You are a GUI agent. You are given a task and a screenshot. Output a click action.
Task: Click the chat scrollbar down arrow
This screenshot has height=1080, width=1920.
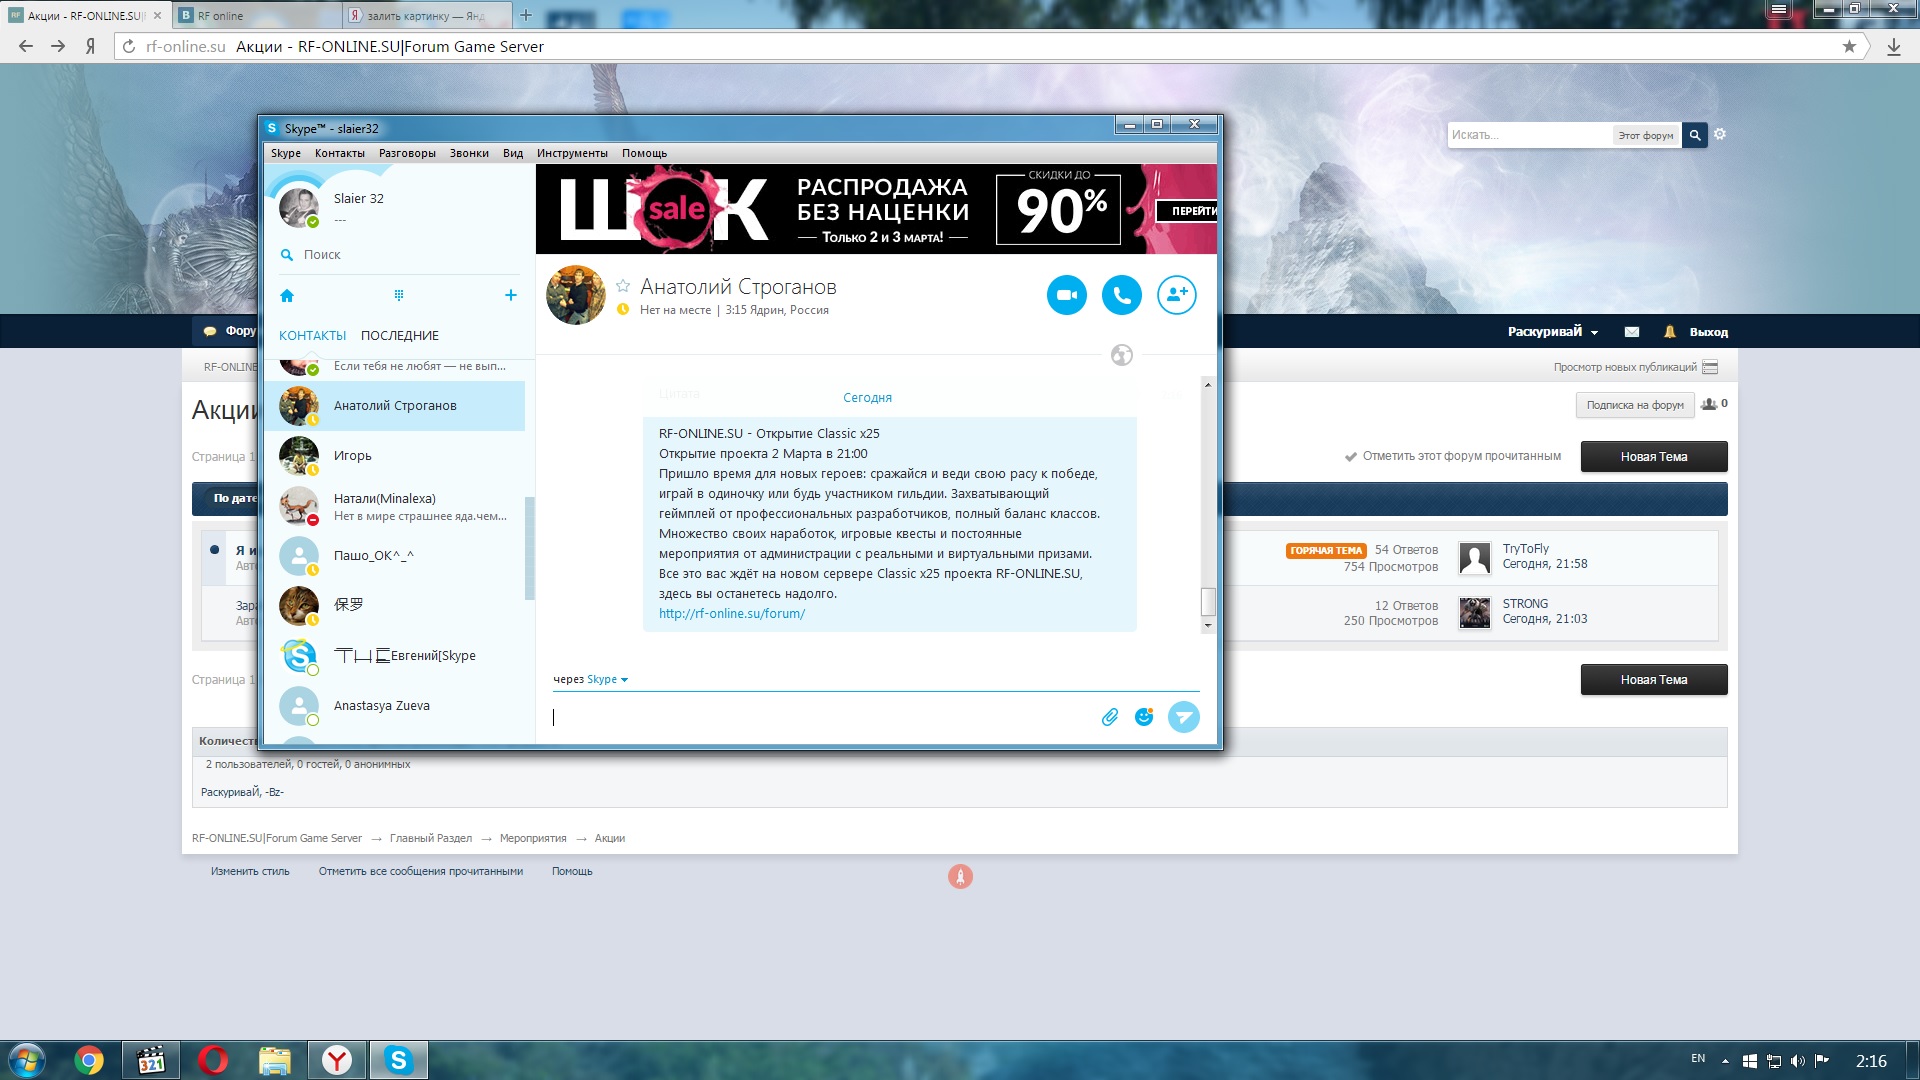coord(1208,626)
